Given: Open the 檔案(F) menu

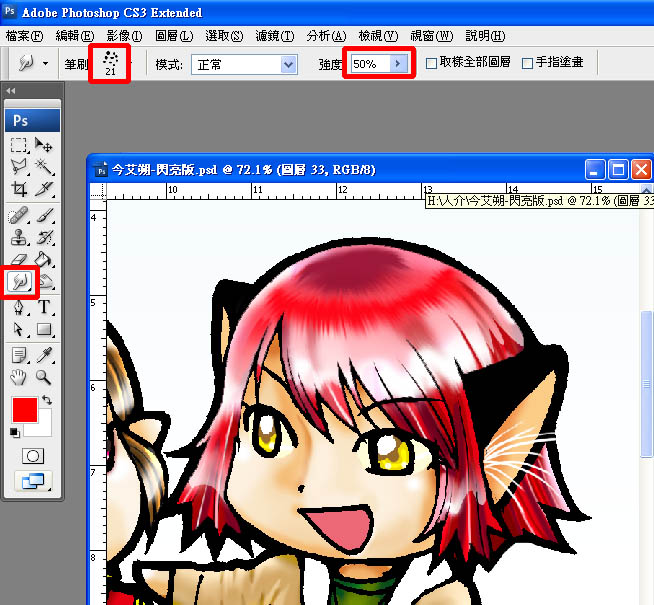Looking at the screenshot, I should pyautogui.click(x=24, y=36).
